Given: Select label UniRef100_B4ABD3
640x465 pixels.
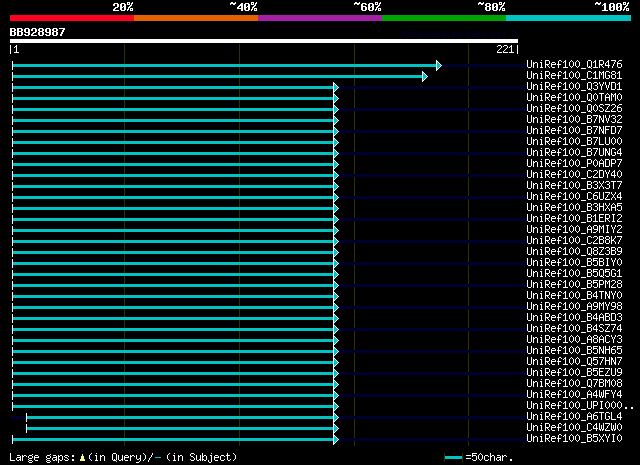Looking at the screenshot, I should [x=574, y=318].
